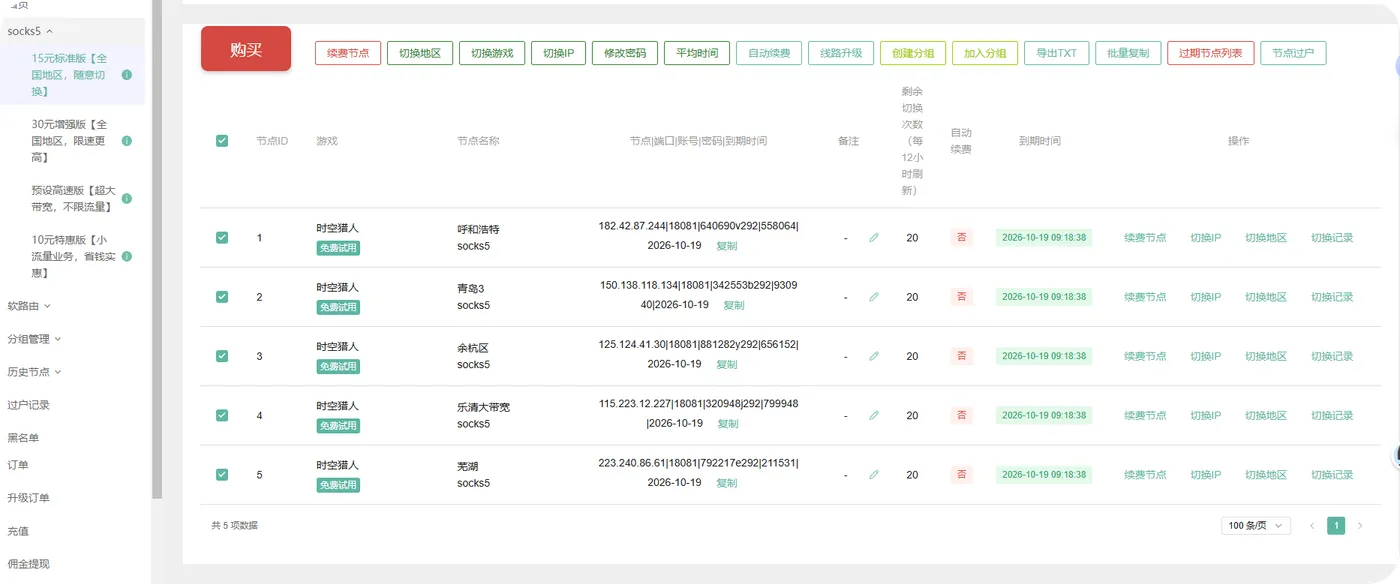Edit remark pencil icon for 余杭区 node
Image resolution: width=1400 pixels, height=584 pixels.
tap(873, 356)
